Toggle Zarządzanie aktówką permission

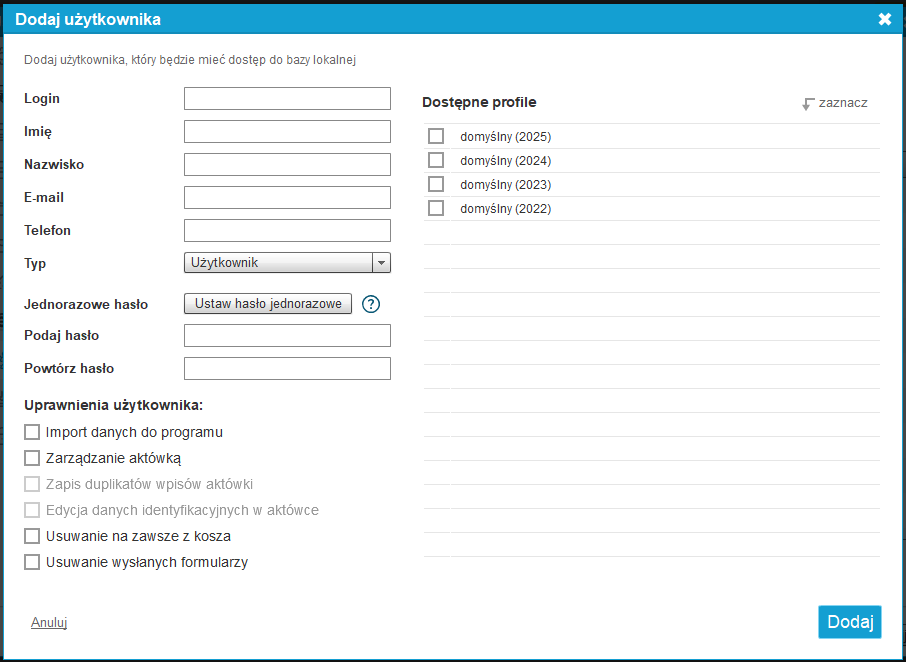pos(32,458)
